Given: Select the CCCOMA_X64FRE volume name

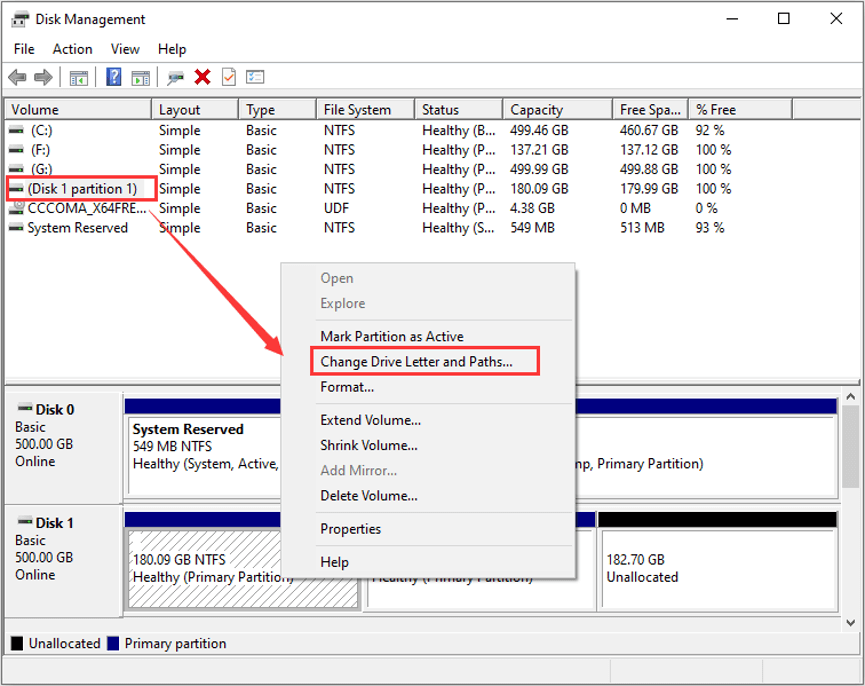Looking at the screenshot, I should pos(87,208).
